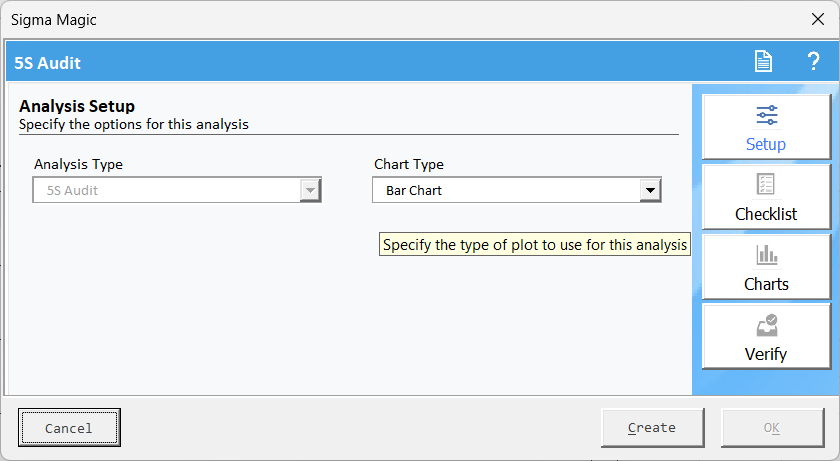Click the Create button
The height and width of the screenshot is (461, 840).
point(652,427)
